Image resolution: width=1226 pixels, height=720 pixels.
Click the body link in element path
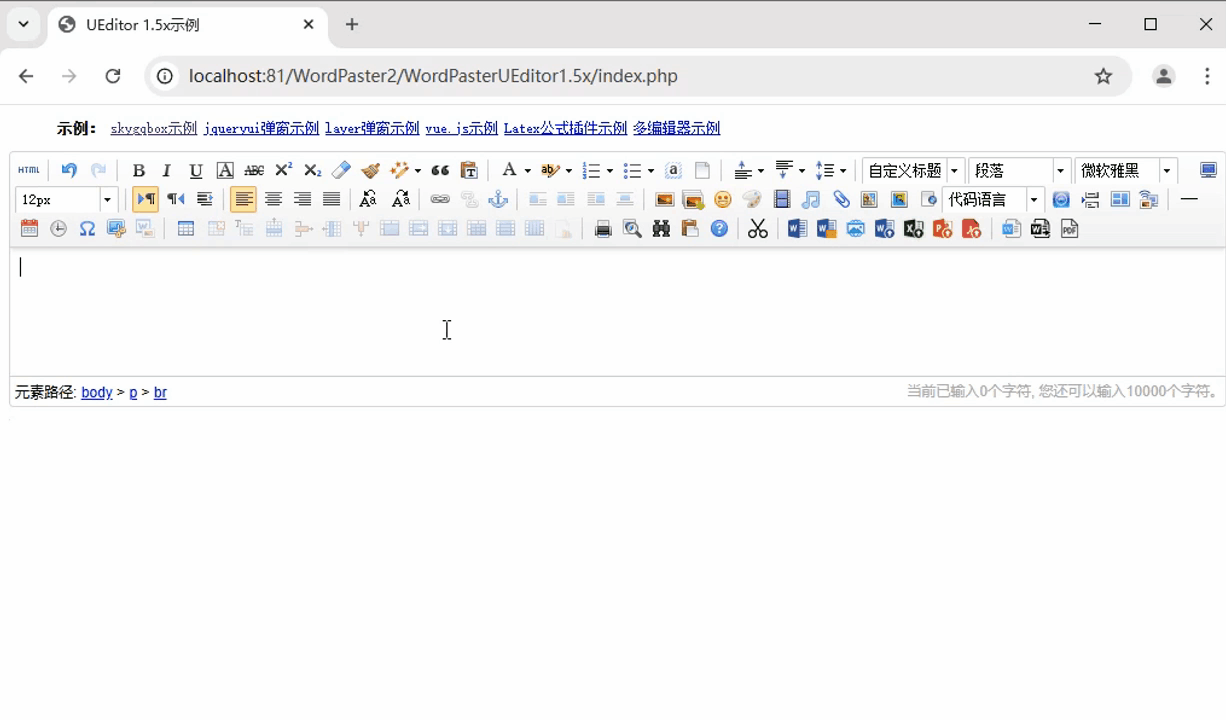coord(97,392)
